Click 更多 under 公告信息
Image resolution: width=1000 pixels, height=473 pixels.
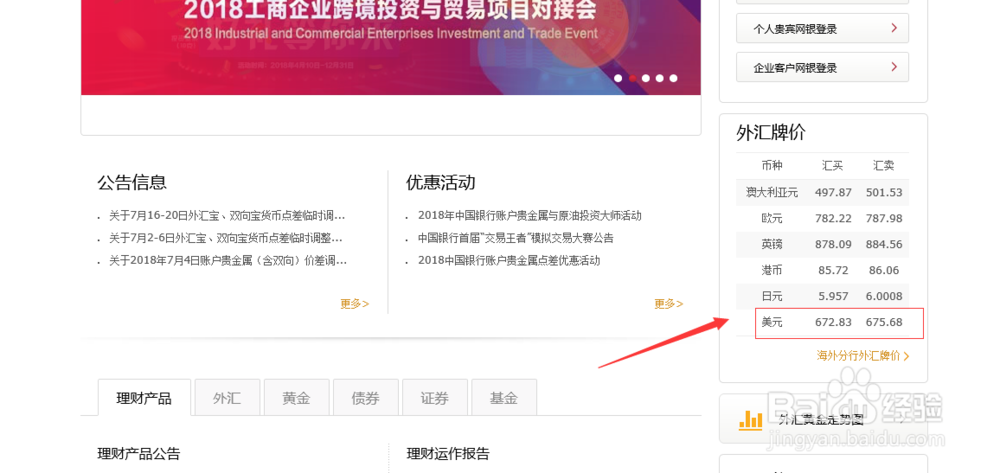coord(355,304)
